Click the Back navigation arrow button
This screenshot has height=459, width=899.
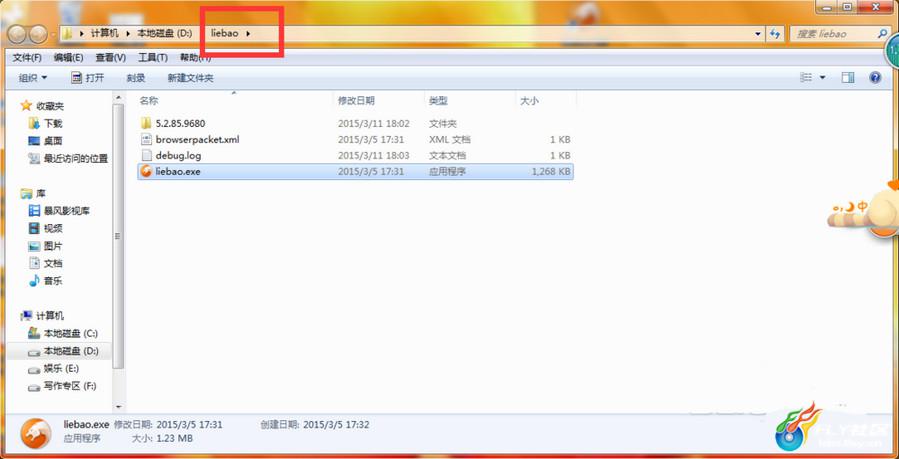(x=18, y=34)
